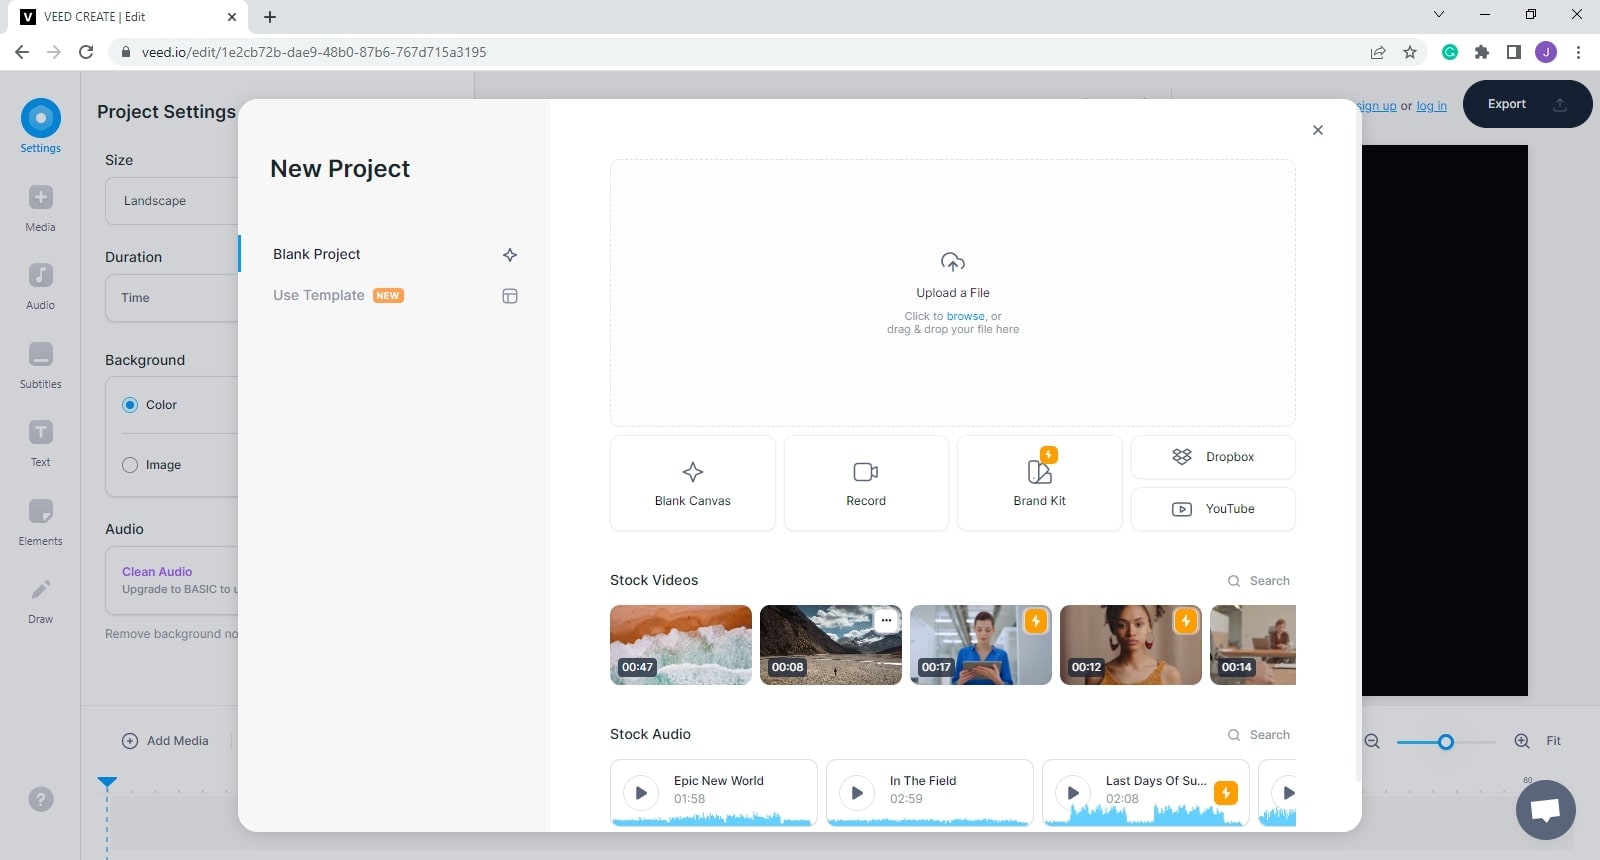Open the Audio sidebar panel

point(40,286)
